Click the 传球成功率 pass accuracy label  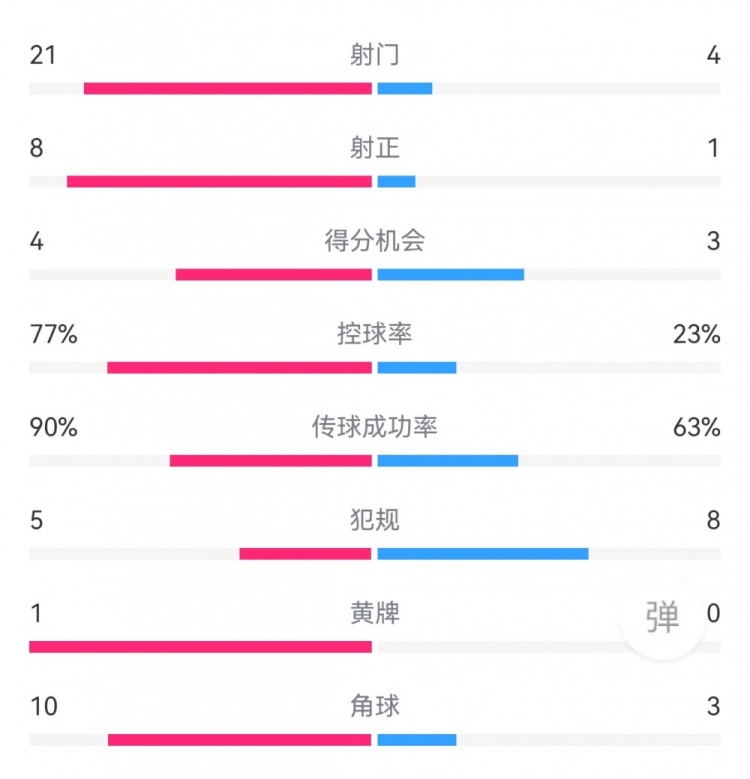coord(375,427)
